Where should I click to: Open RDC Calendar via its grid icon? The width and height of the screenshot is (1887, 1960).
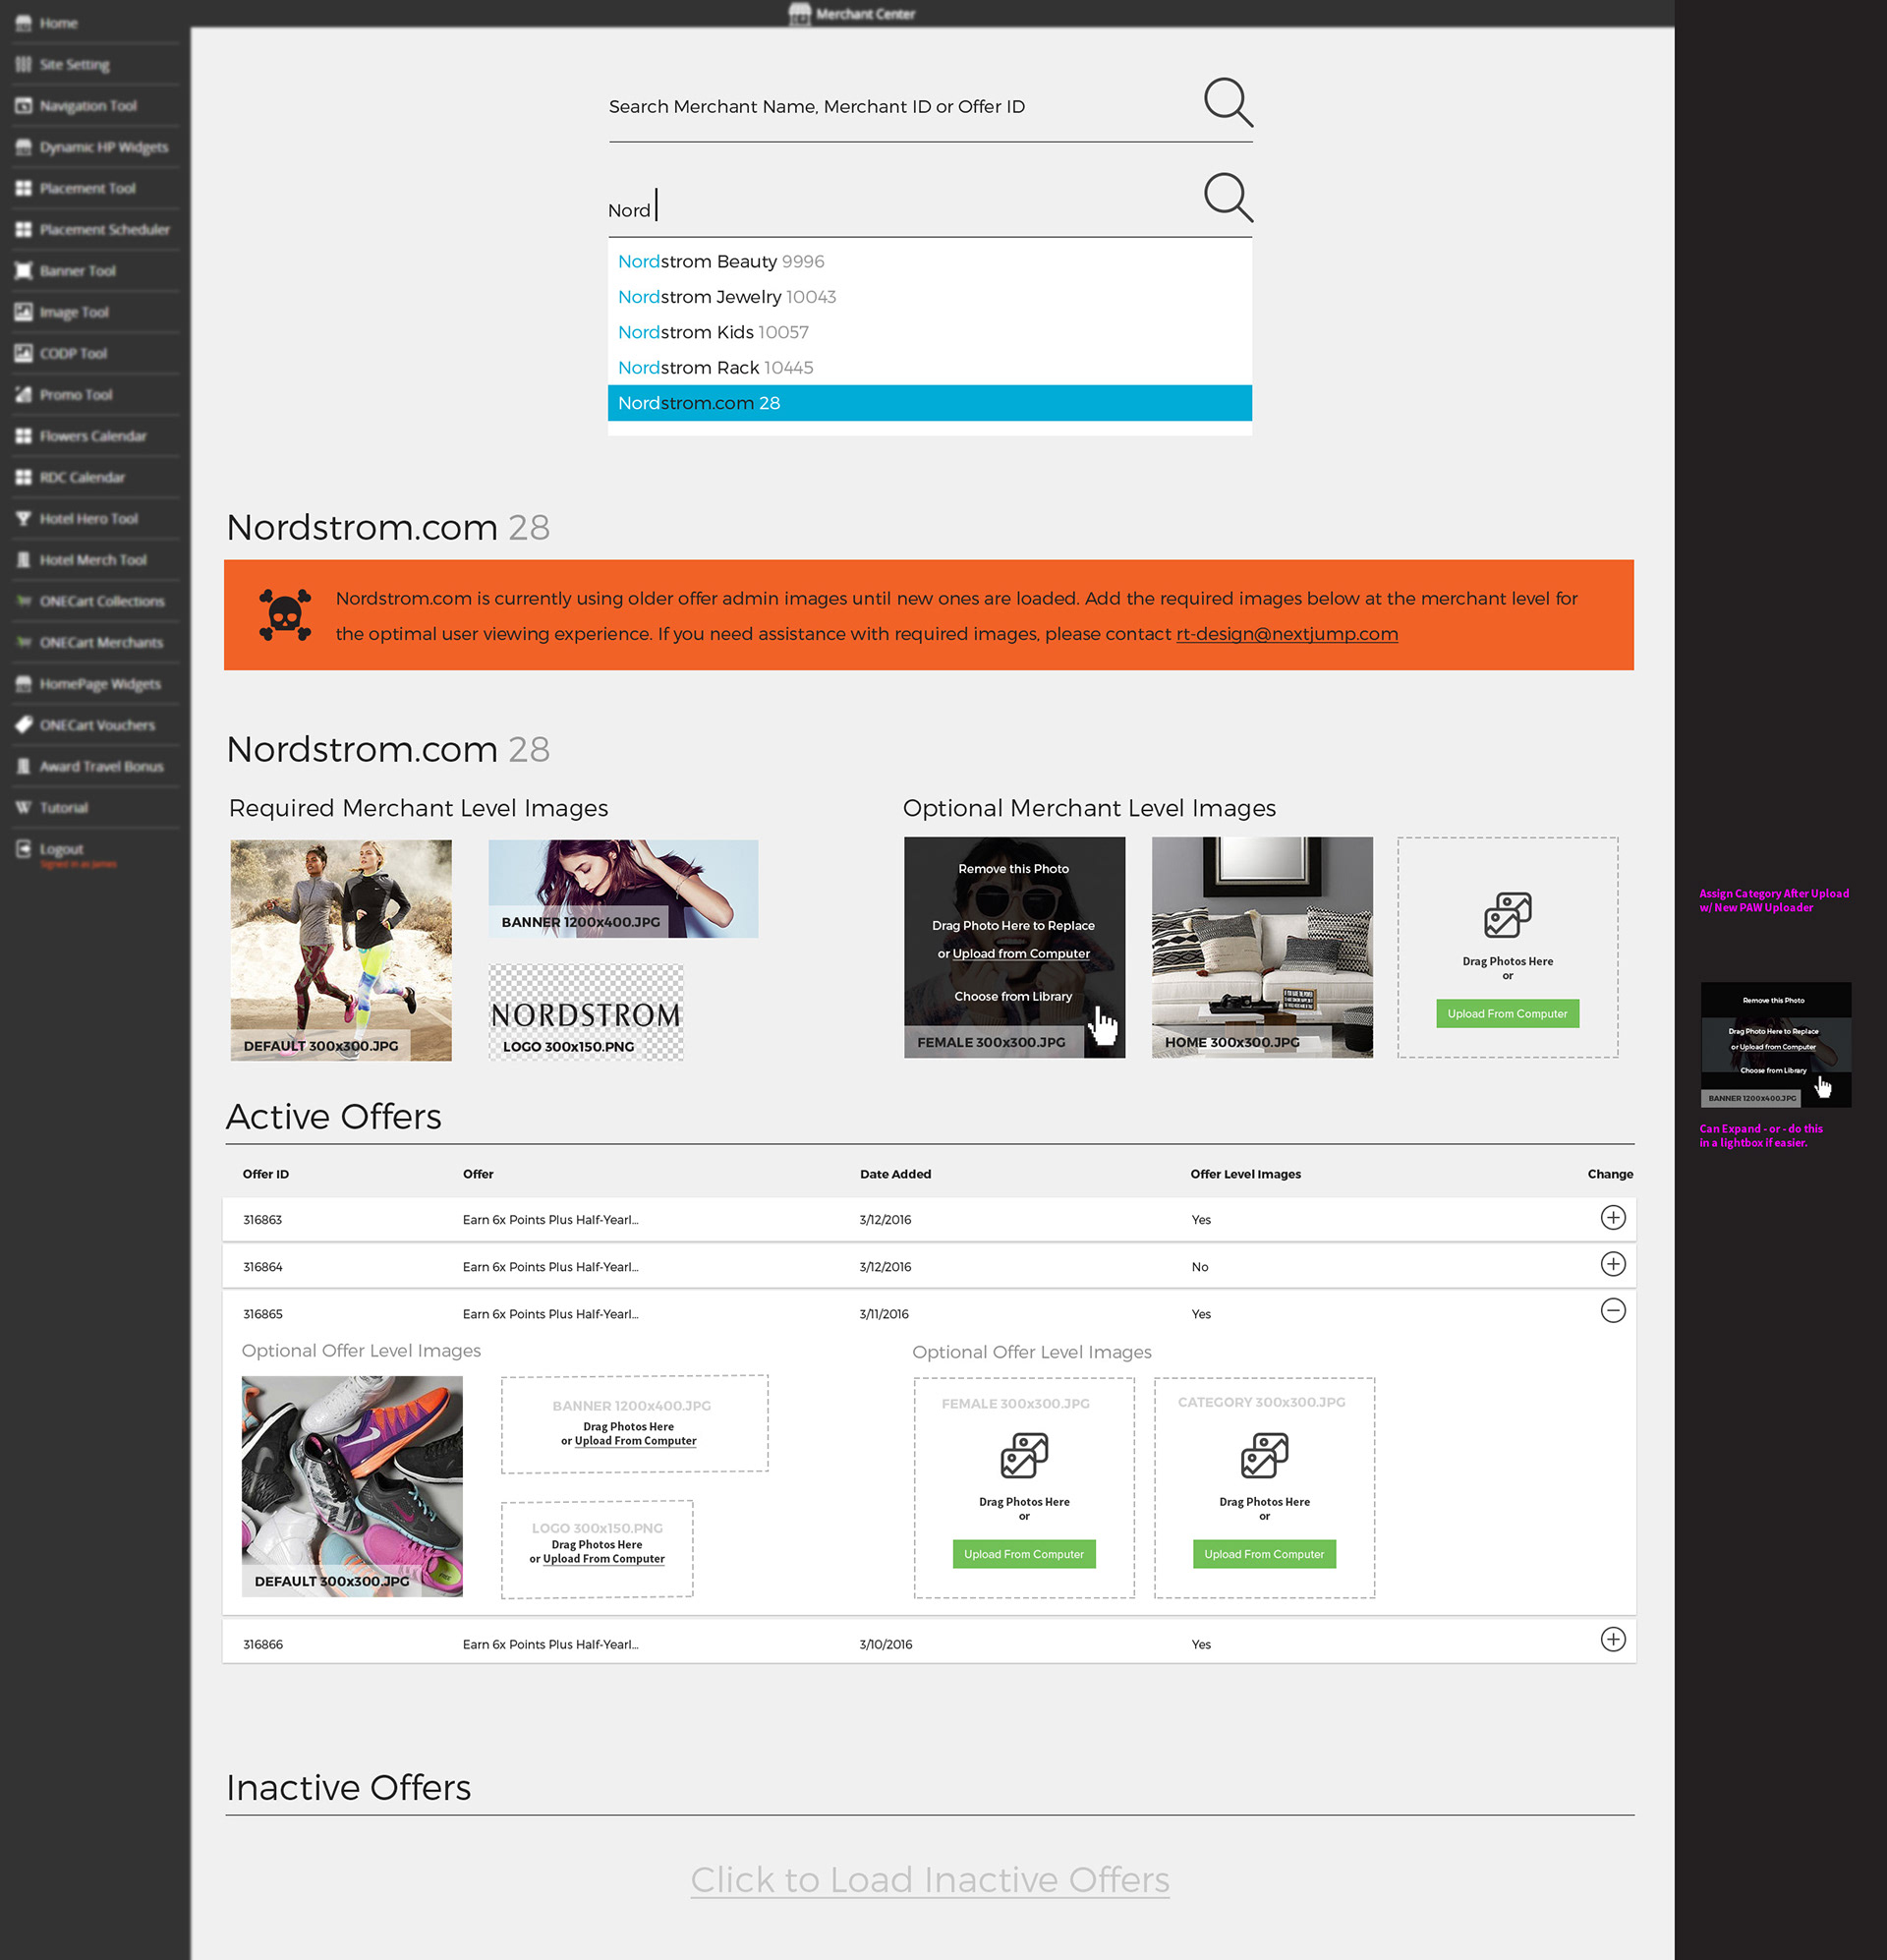tap(23, 477)
